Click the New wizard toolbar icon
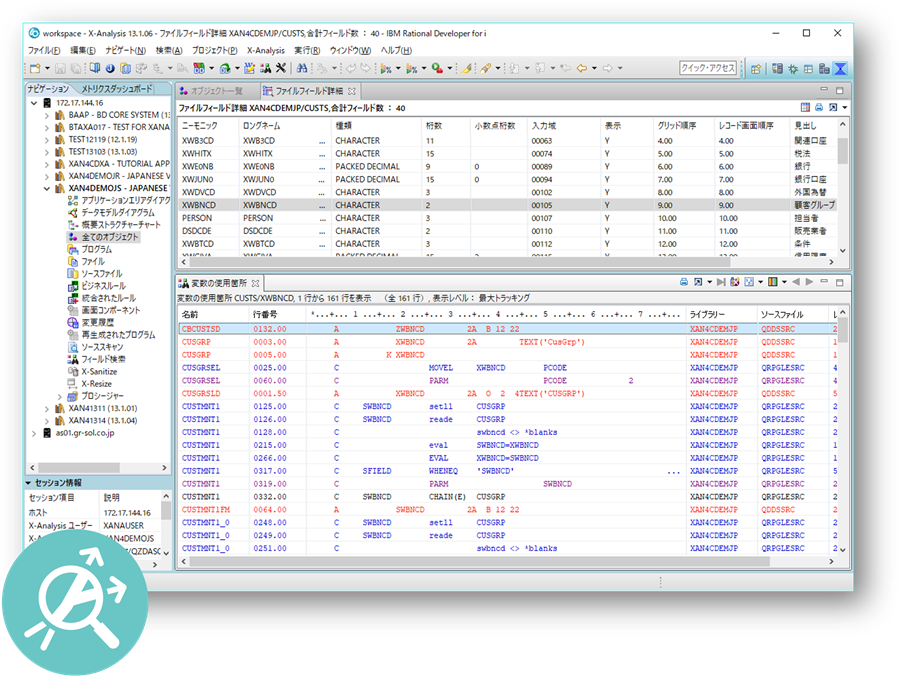 coord(35,68)
